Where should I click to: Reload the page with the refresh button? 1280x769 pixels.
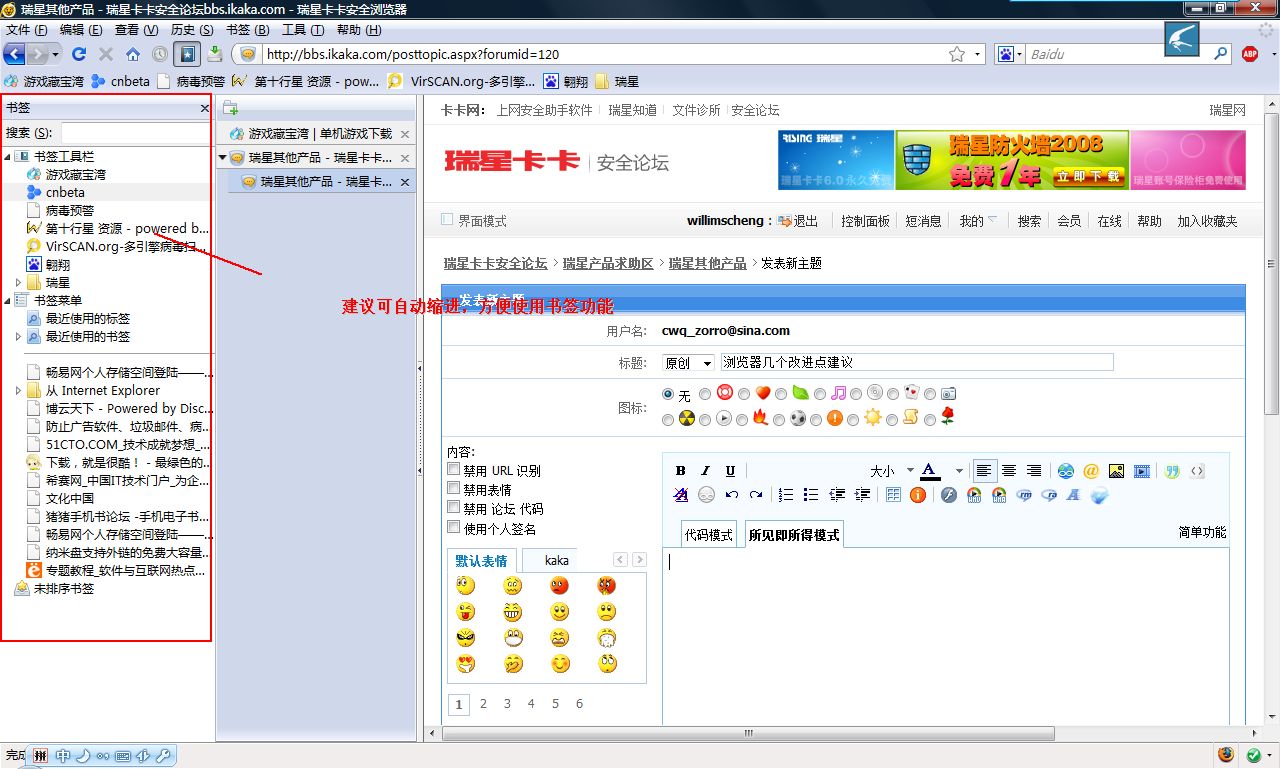(79, 54)
